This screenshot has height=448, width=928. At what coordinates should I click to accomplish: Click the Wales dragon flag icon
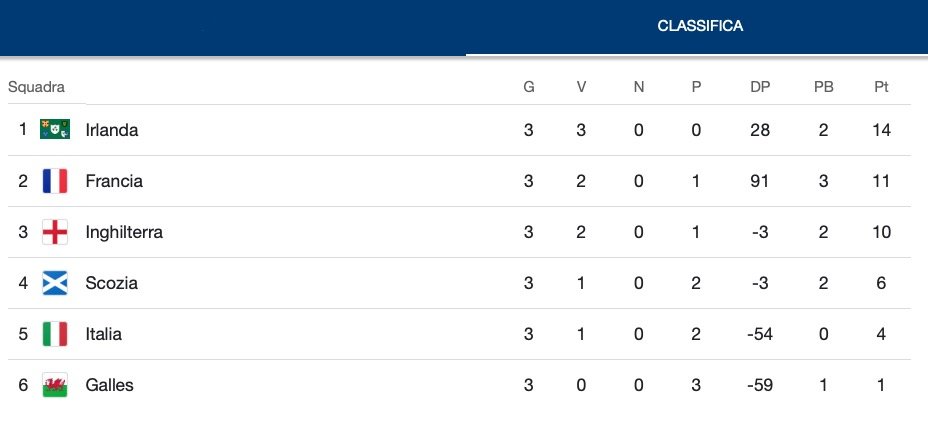(x=55, y=385)
